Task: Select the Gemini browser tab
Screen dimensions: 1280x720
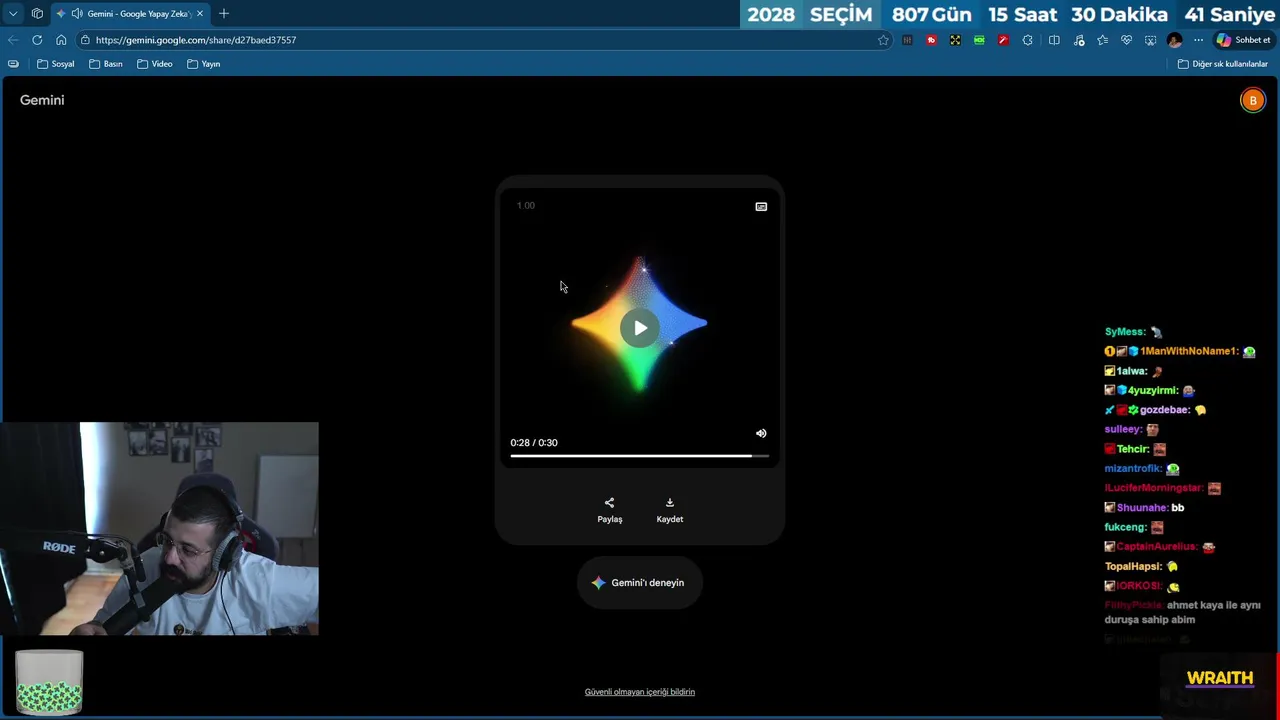Action: (x=130, y=13)
